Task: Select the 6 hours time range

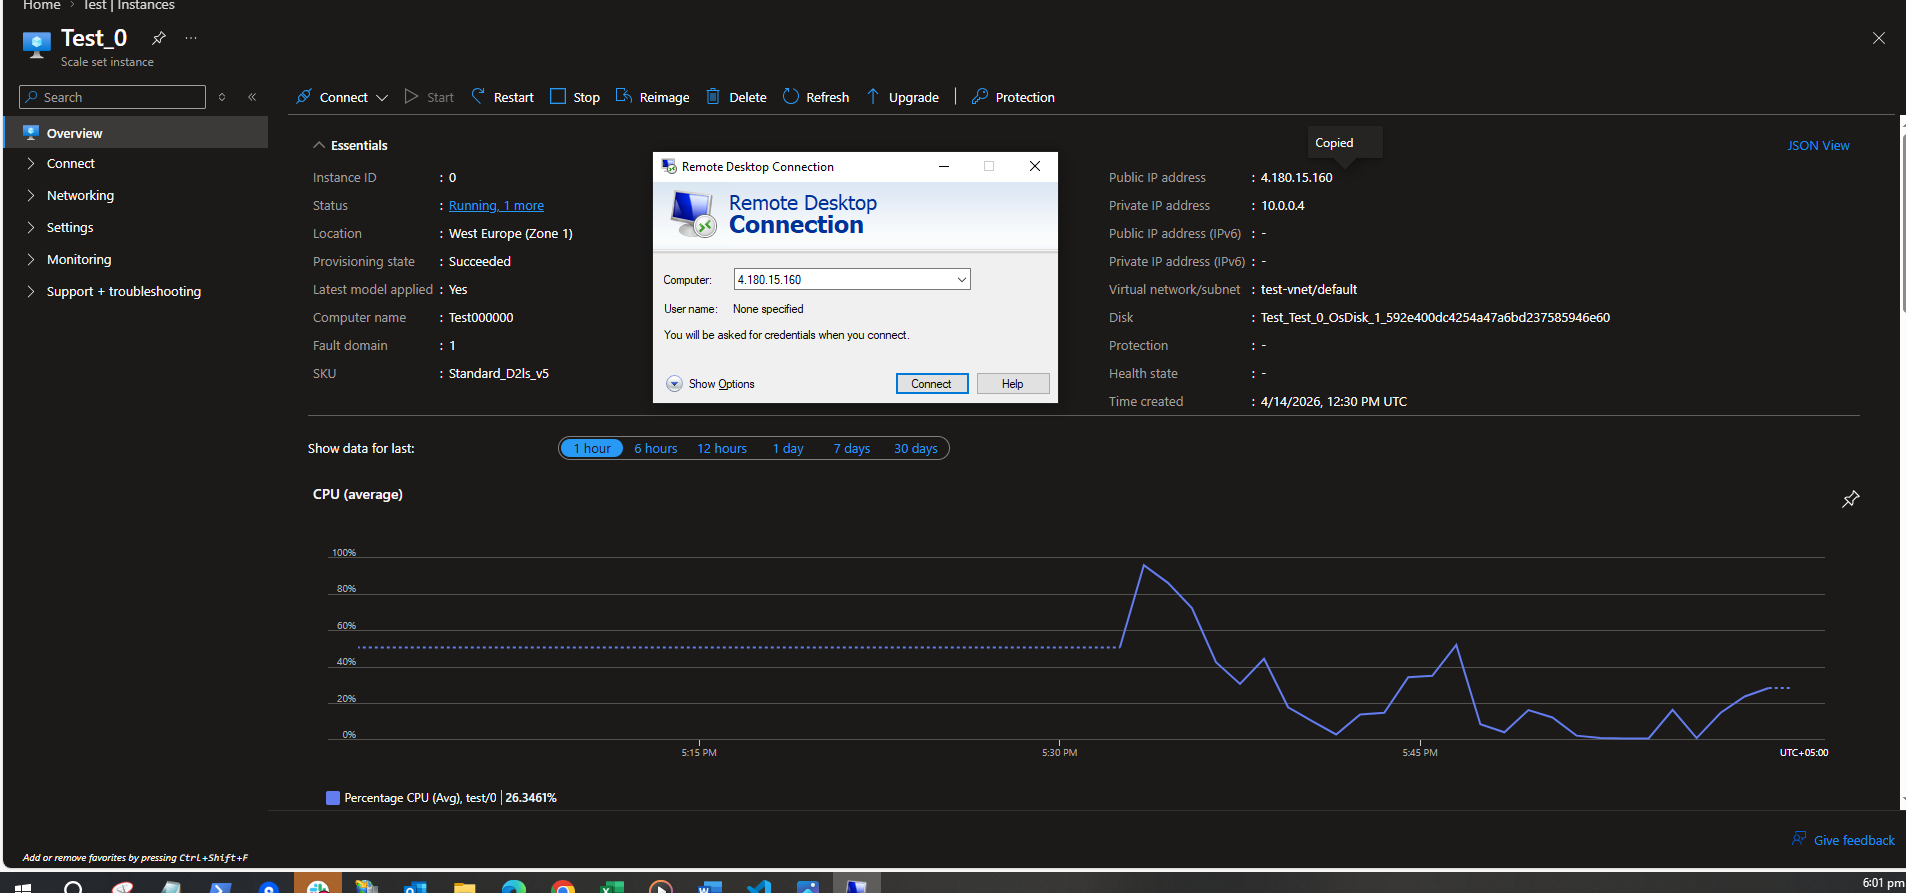Action: [x=656, y=448]
